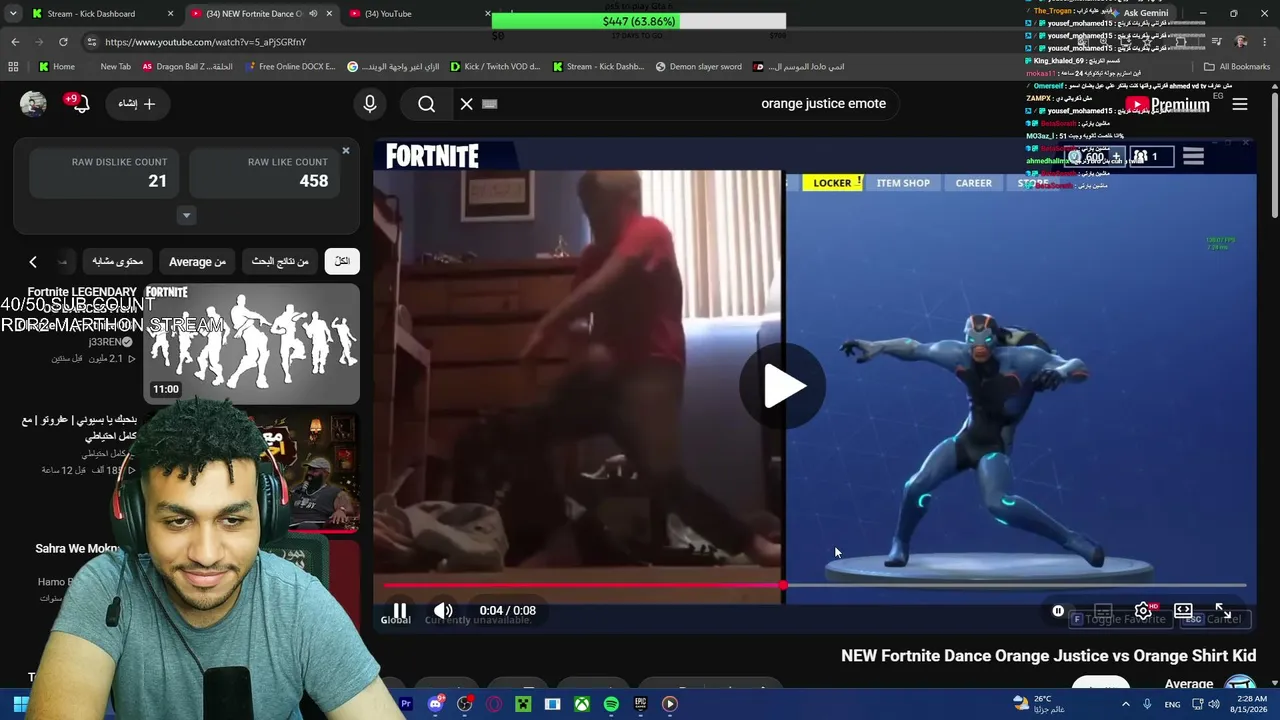Reload the current YouTube page
This screenshot has width=1280, height=720.
point(63,42)
